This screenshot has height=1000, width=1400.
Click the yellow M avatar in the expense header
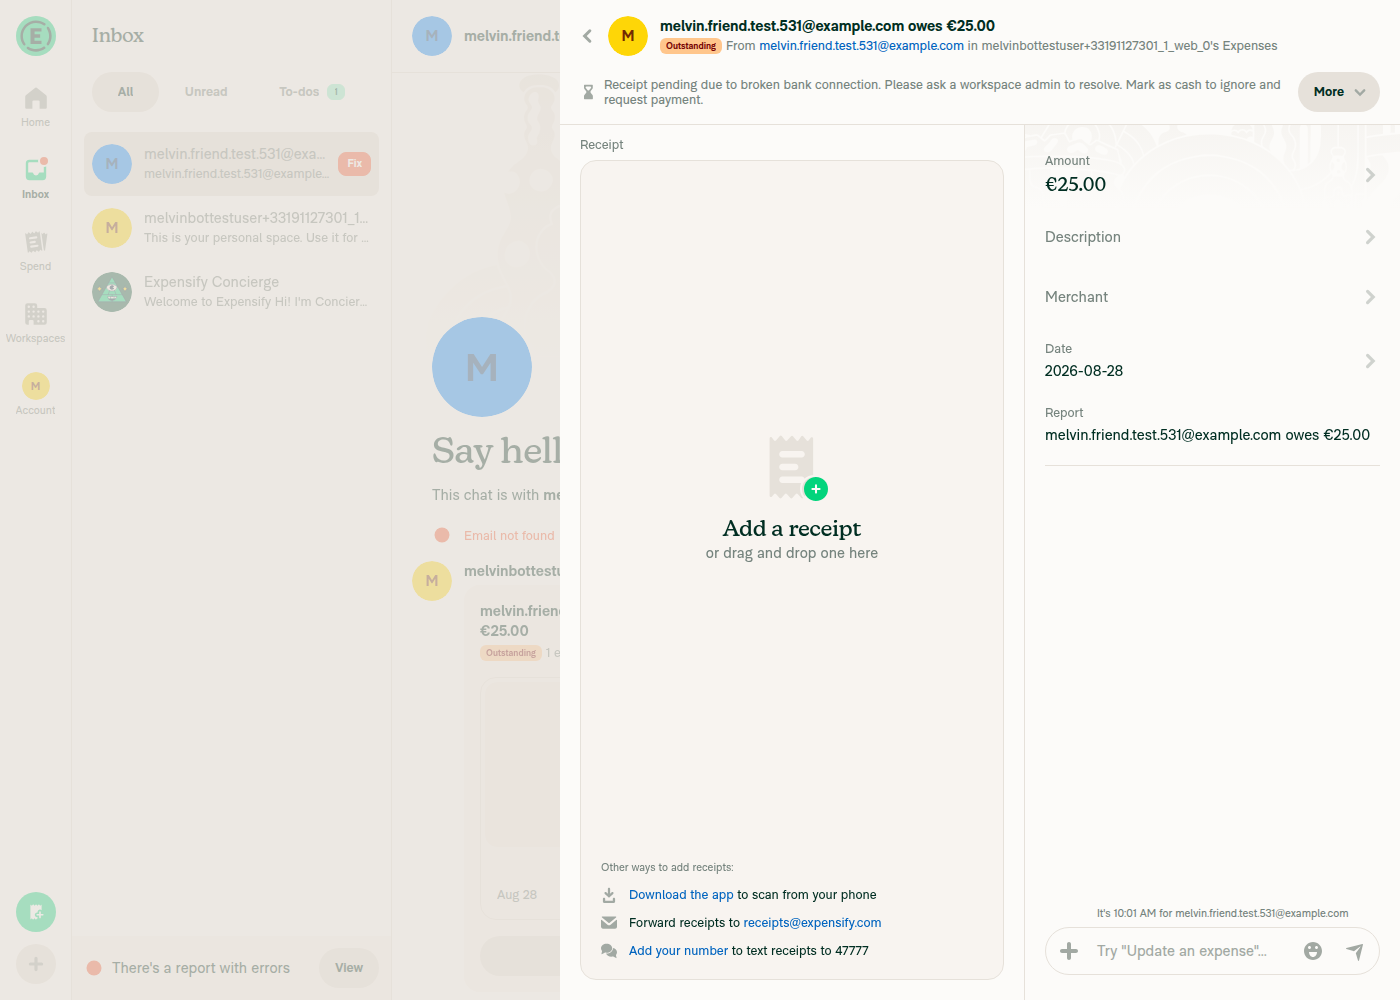(x=628, y=36)
